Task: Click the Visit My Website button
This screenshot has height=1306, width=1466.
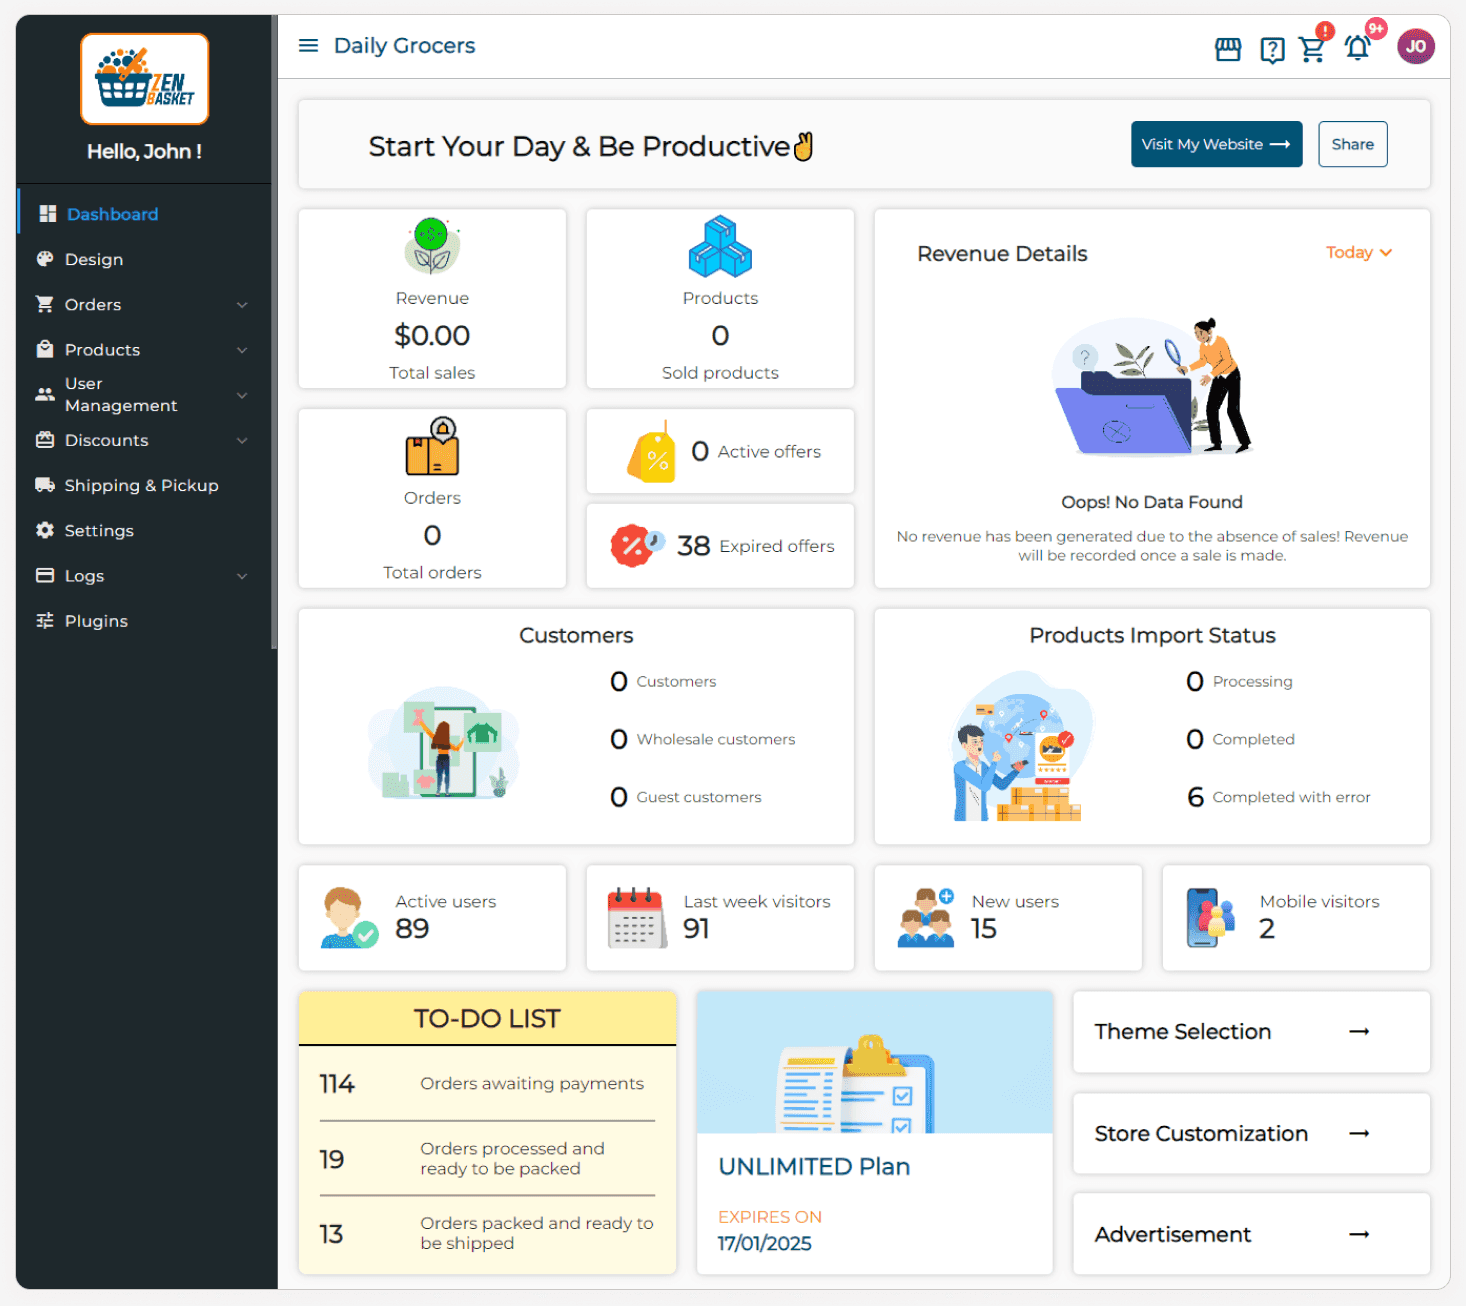Action: point(1215,145)
